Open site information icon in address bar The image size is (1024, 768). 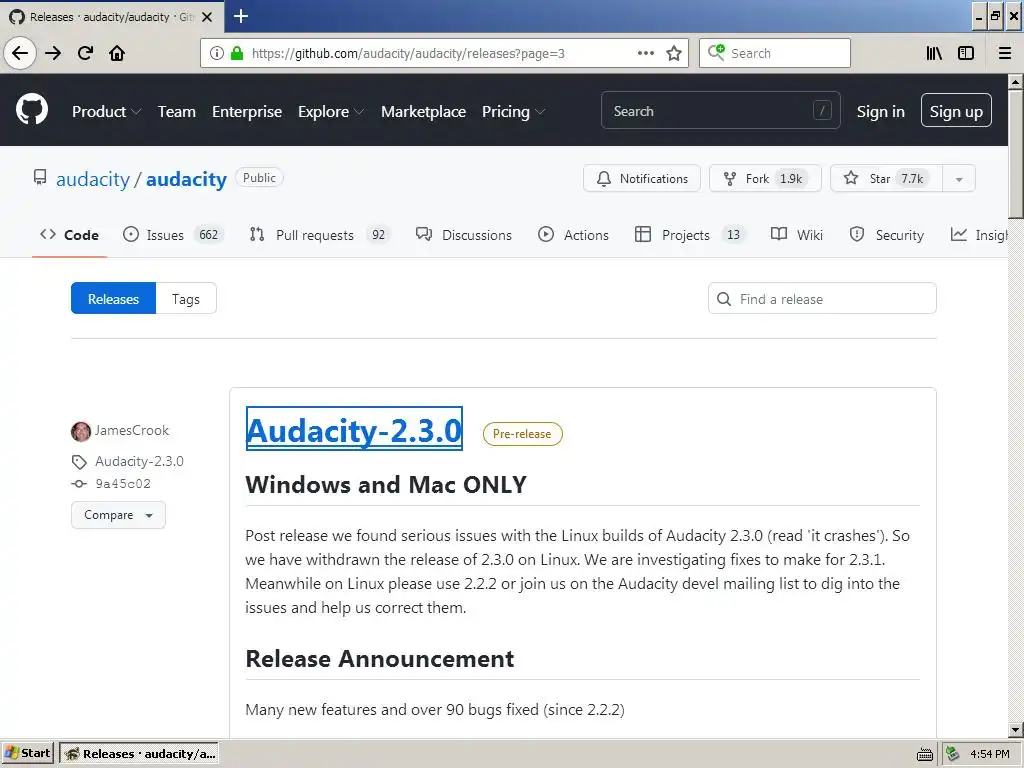coord(217,53)
